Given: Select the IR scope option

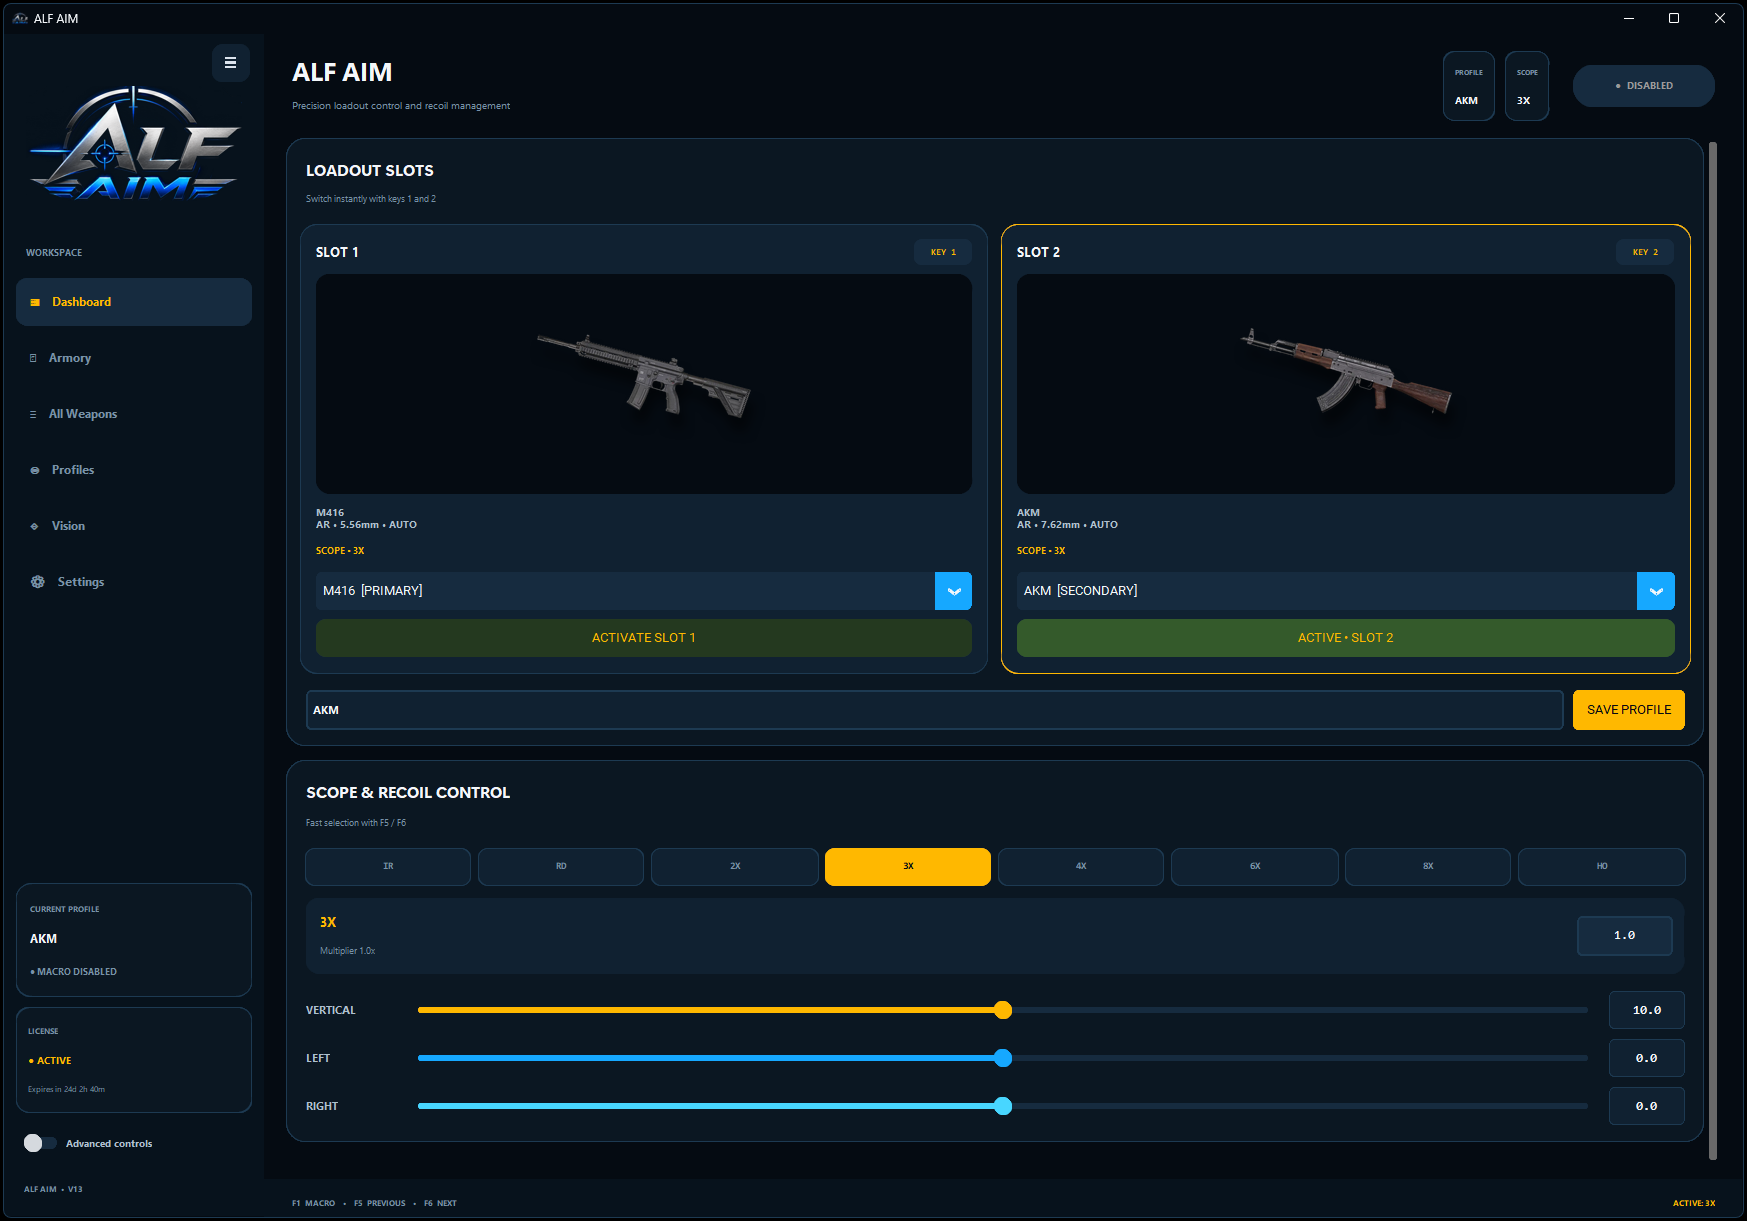Looking at the screenshot, I should [388, 866].
